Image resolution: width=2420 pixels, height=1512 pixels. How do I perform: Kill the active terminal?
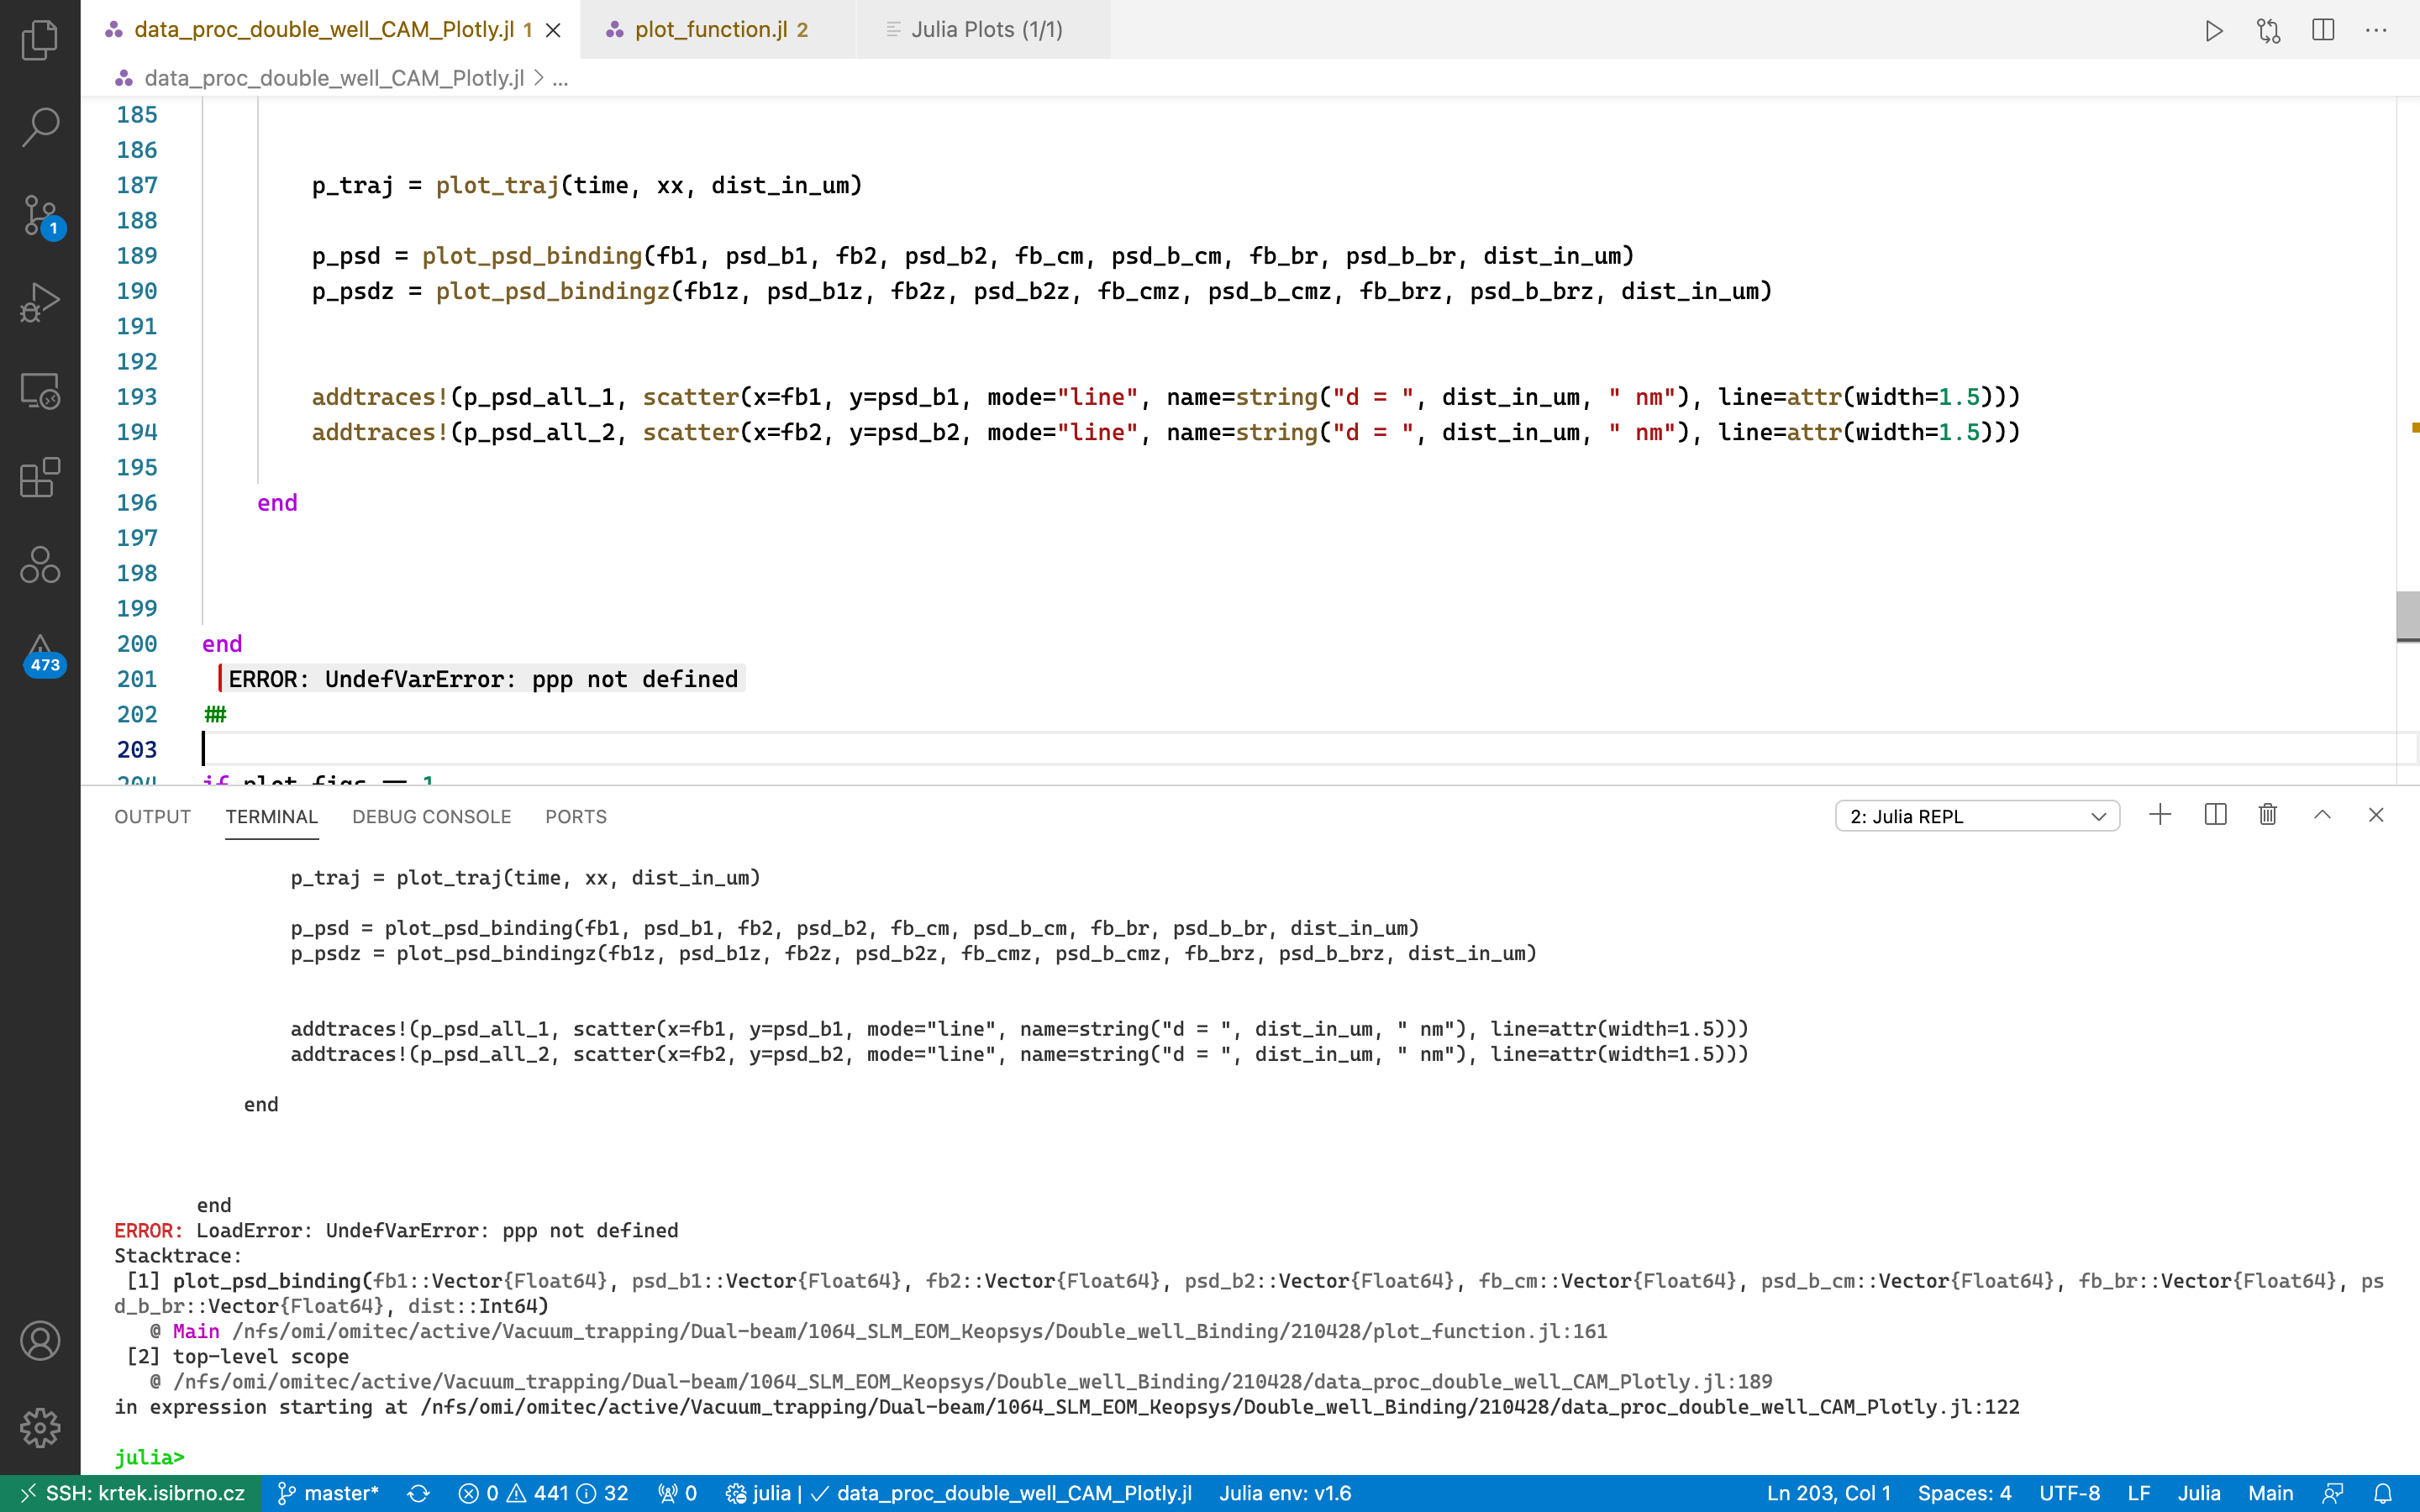pyautogui.click(x=2266, y=815)
